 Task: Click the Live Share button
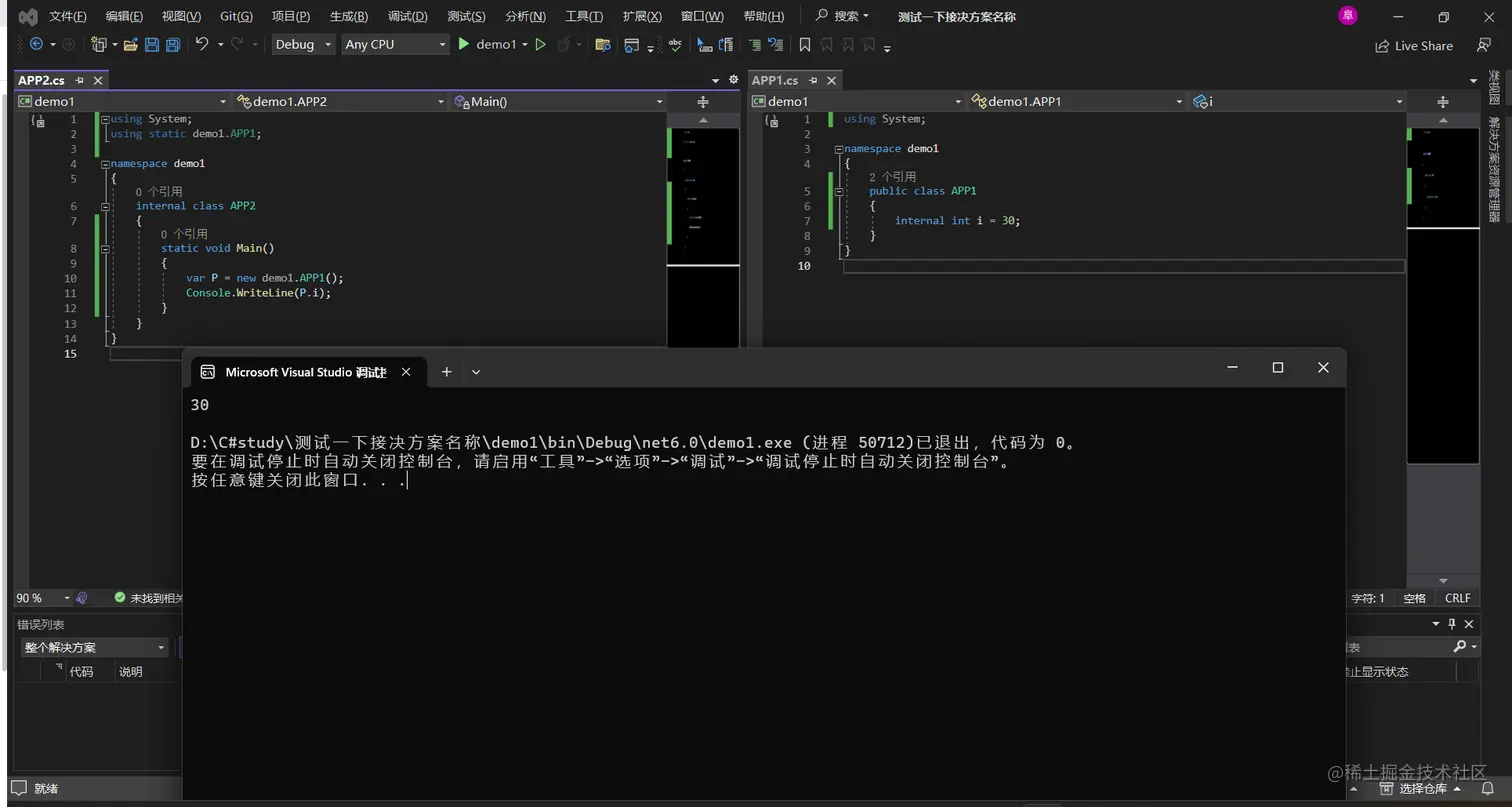[1414, 46]
